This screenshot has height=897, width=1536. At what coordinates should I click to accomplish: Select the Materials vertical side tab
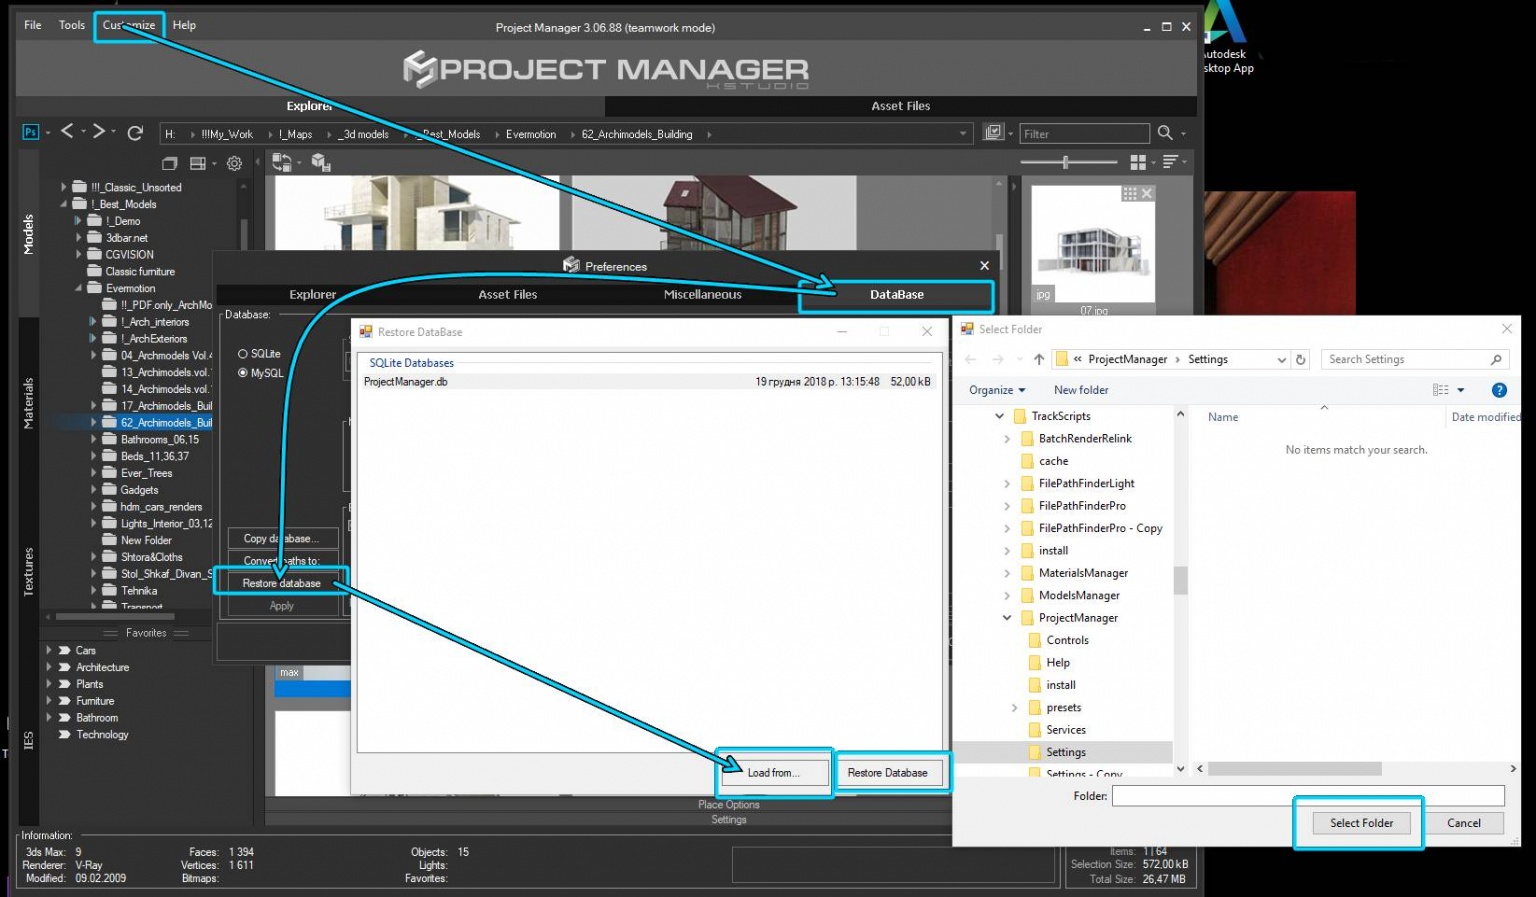pyautogui.click(x=28, y=403)
